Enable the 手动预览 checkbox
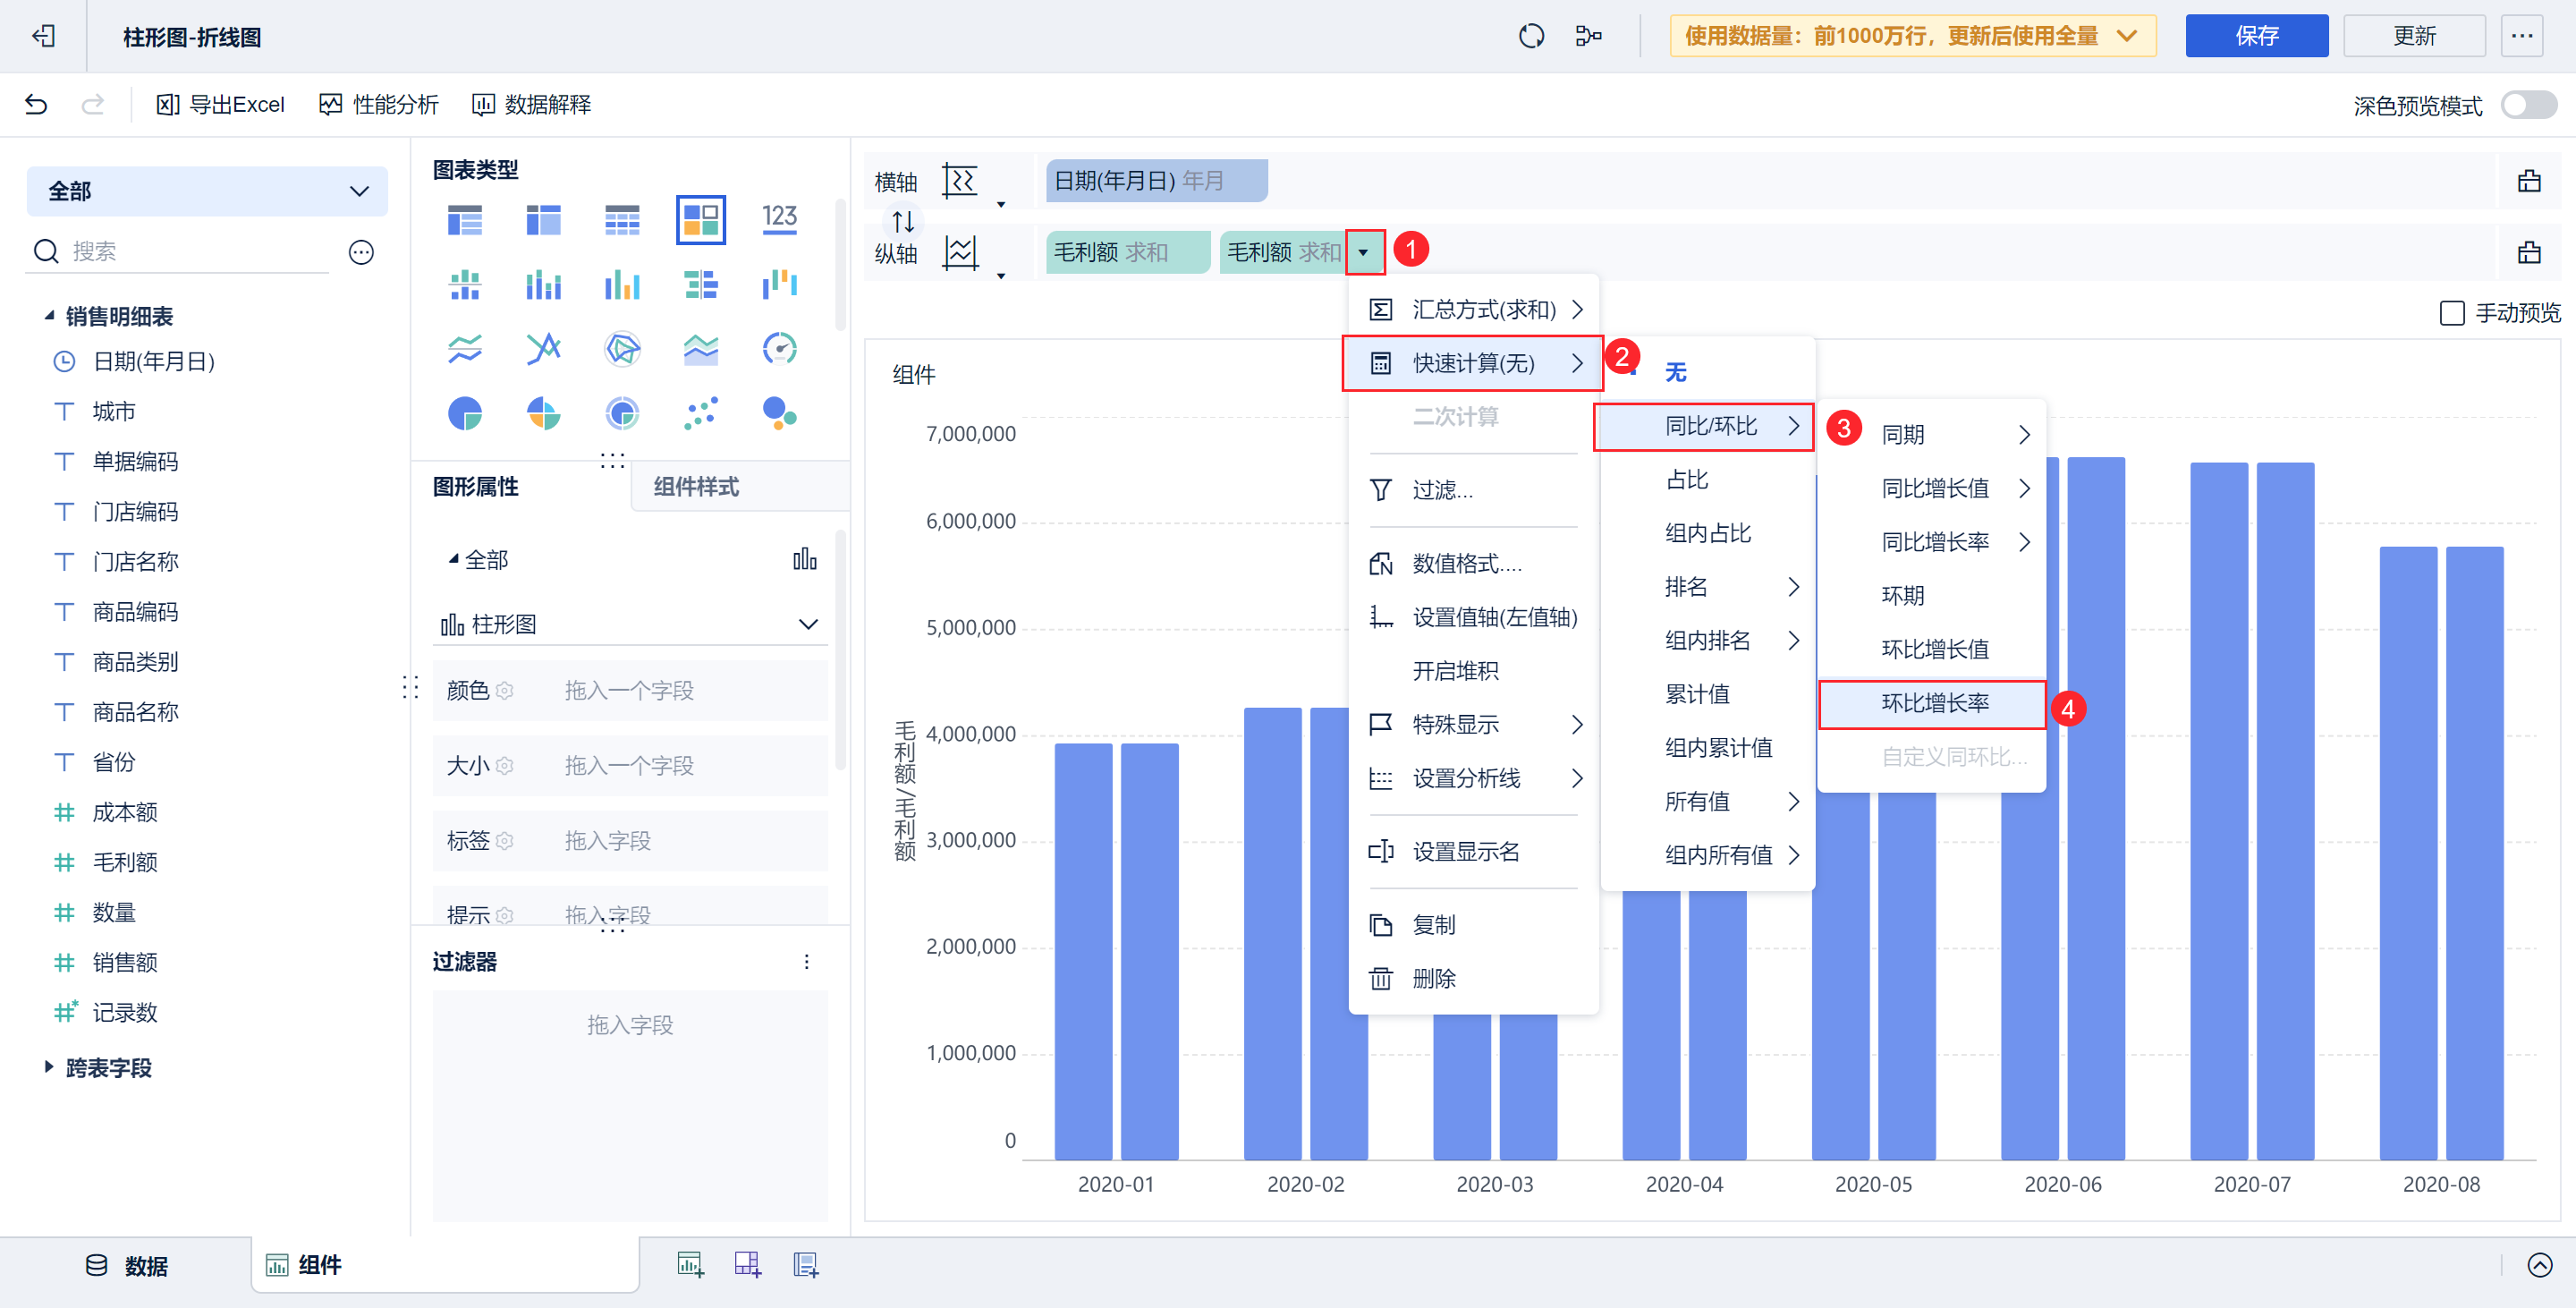 pos(2452,313)
